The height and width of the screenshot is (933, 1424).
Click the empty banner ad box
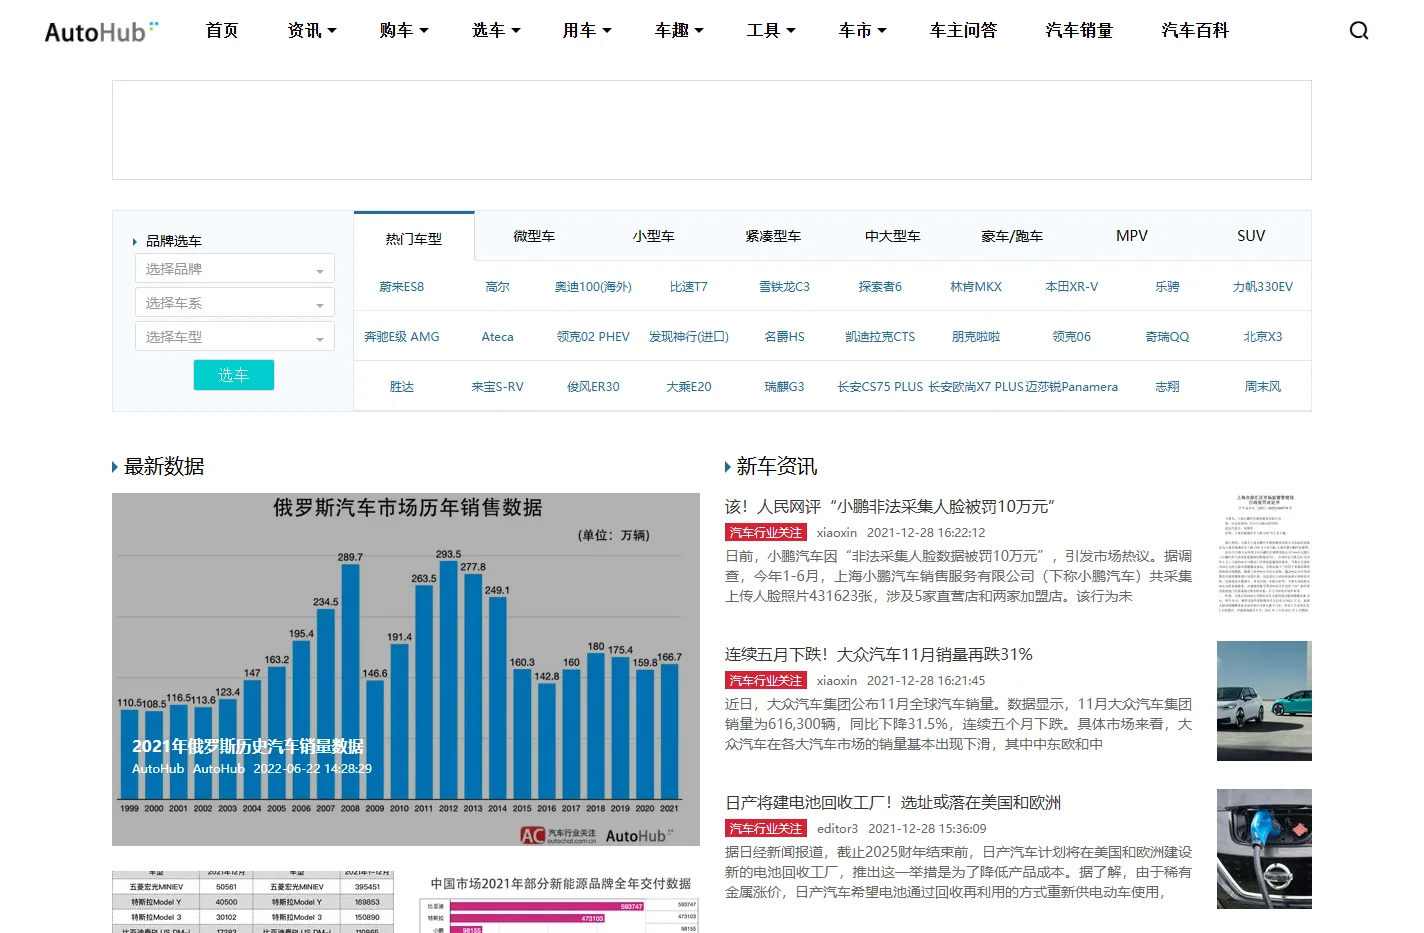tap(712, 130)
